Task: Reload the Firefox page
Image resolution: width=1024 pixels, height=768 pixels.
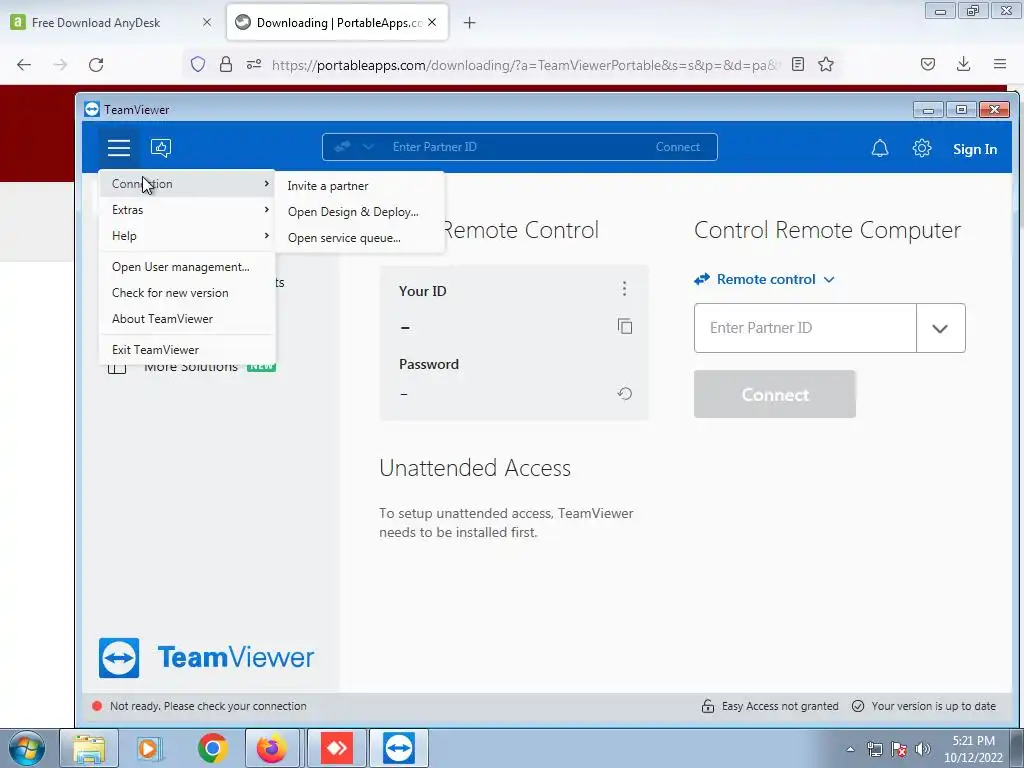Action: (96, 65)
